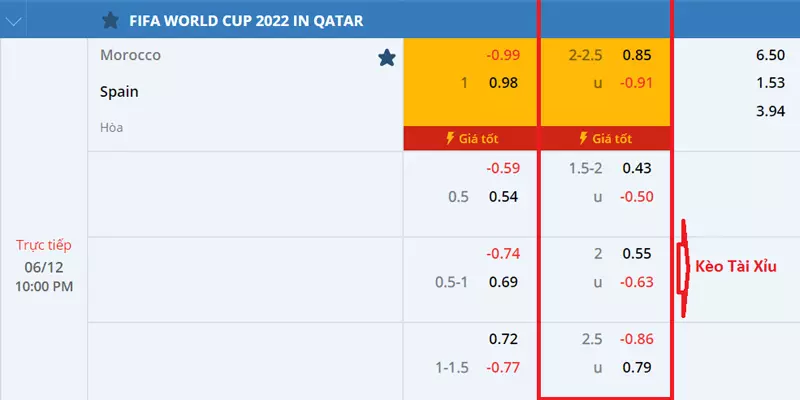Select Morocco handicap odds -0.99
This screenshot has height=400, width=800.
pos(503,55)
